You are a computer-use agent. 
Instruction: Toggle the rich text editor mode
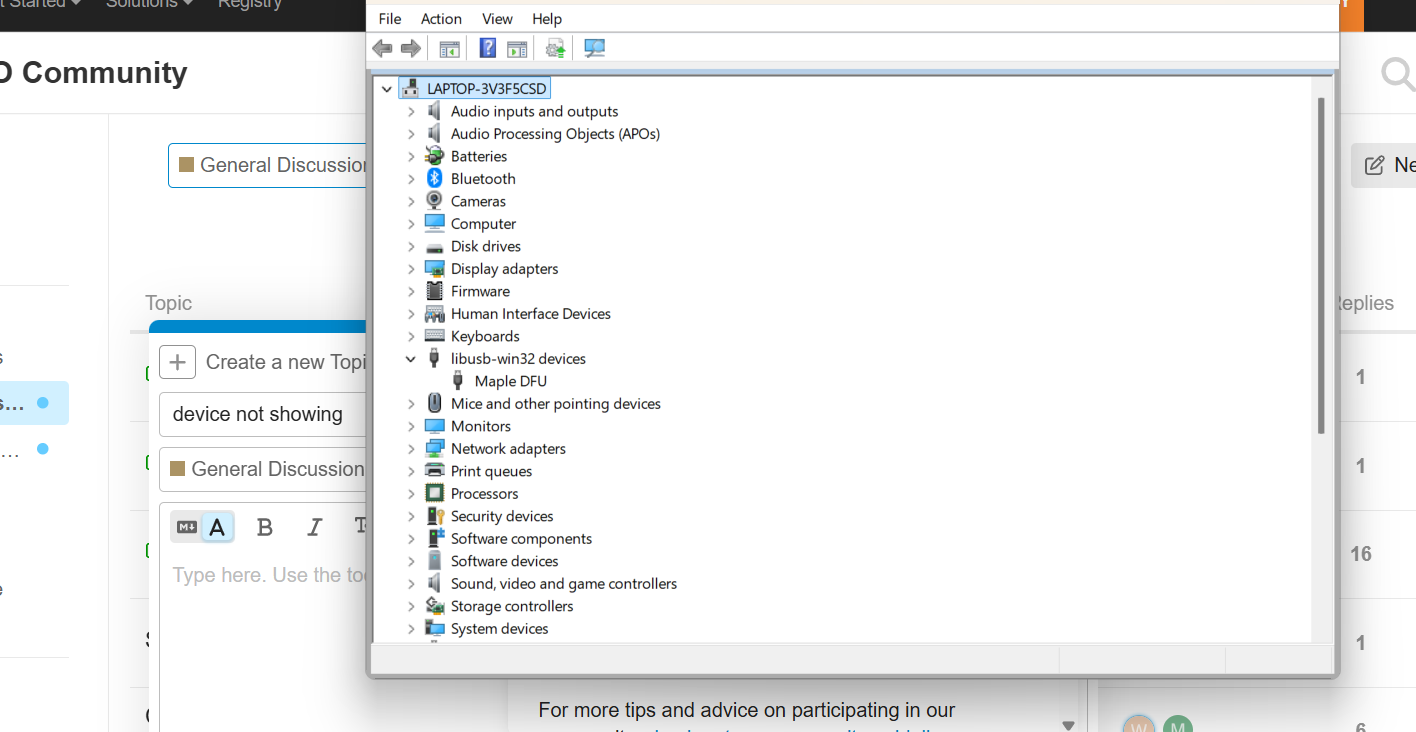point(217,527)
